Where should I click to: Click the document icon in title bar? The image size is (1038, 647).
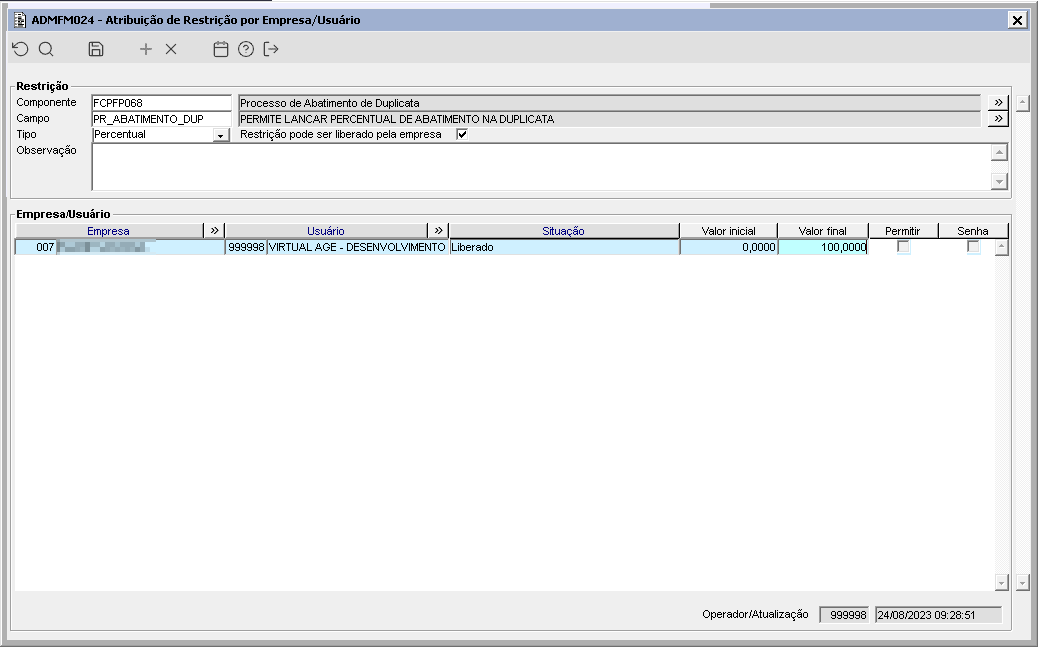coord(20,20)
